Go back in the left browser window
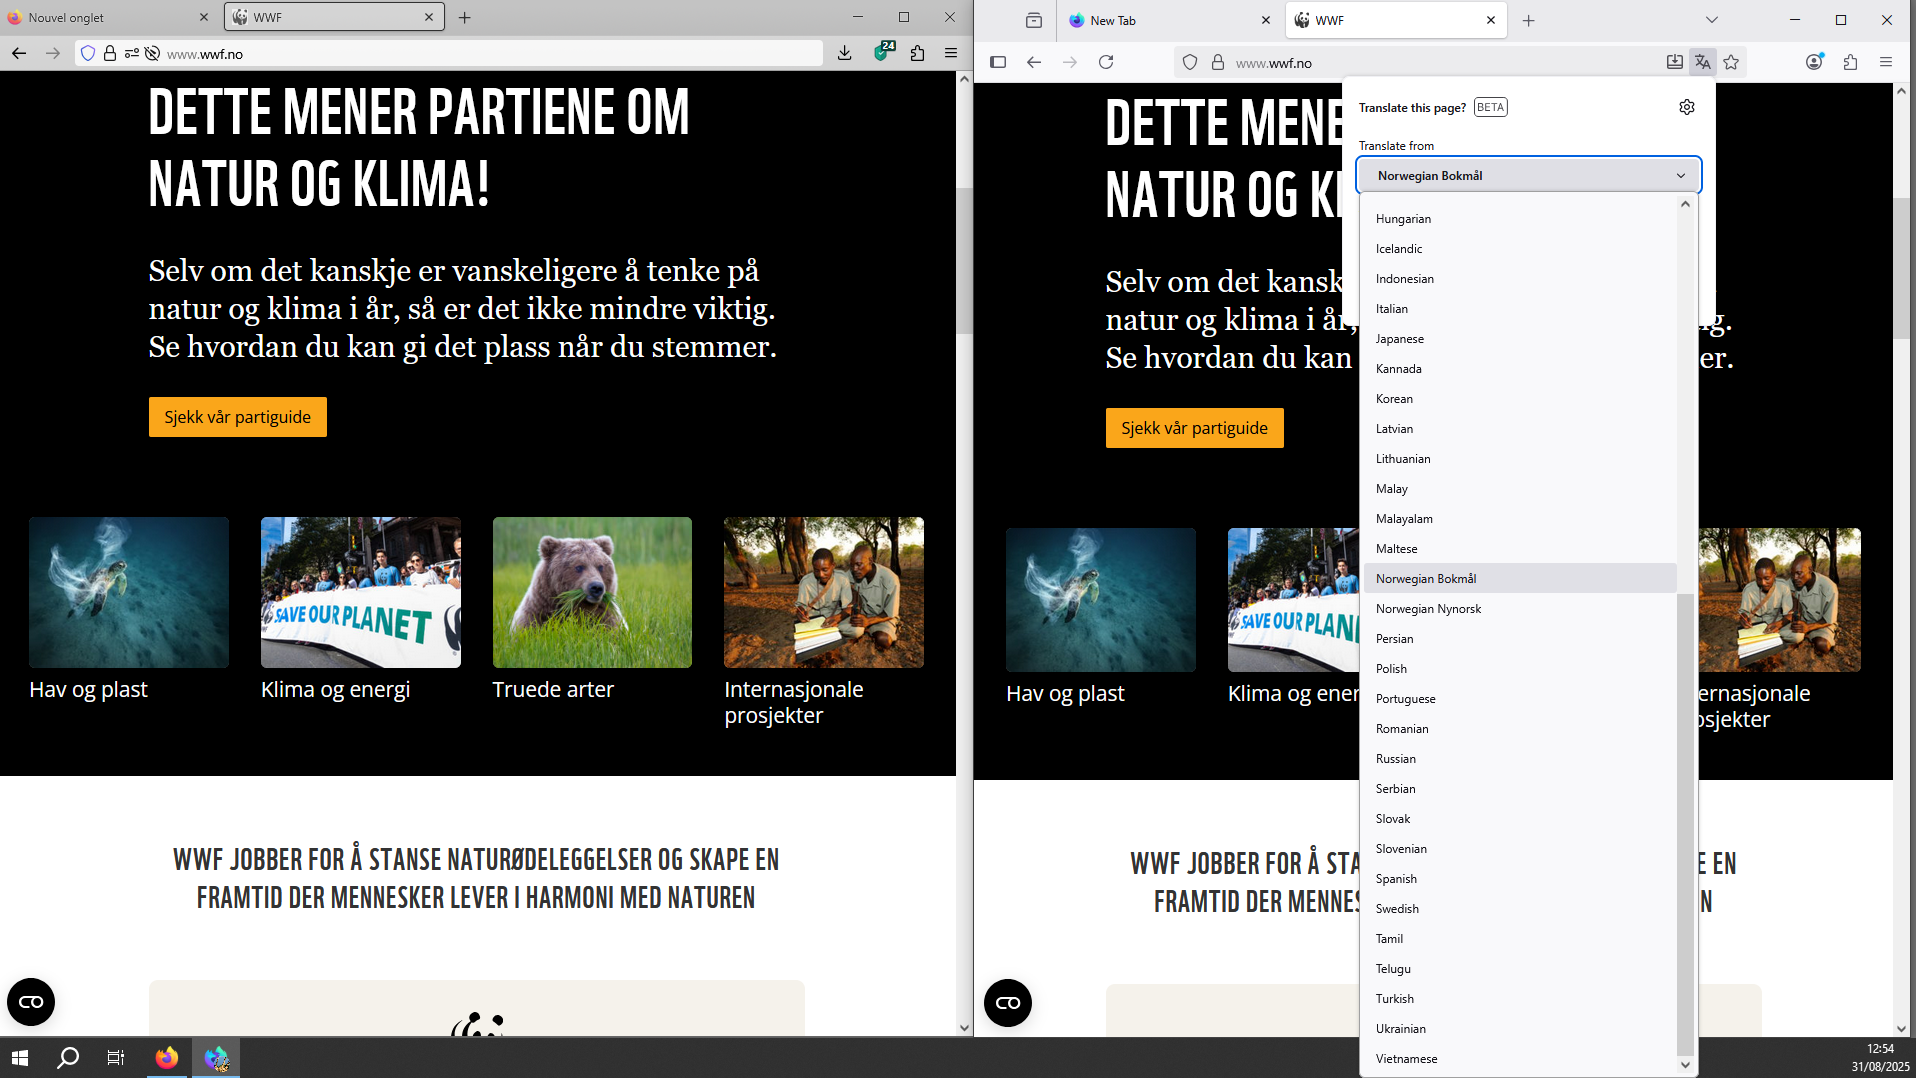1916x1078 pixels. [19, 54]
